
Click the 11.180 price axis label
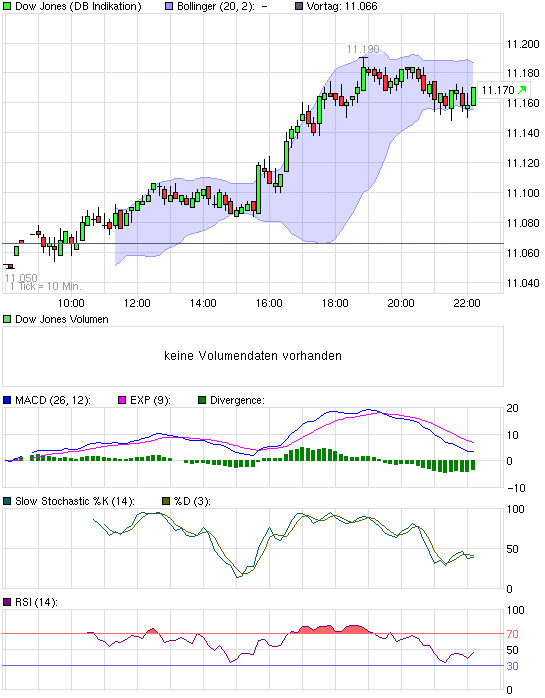[523, 73]
